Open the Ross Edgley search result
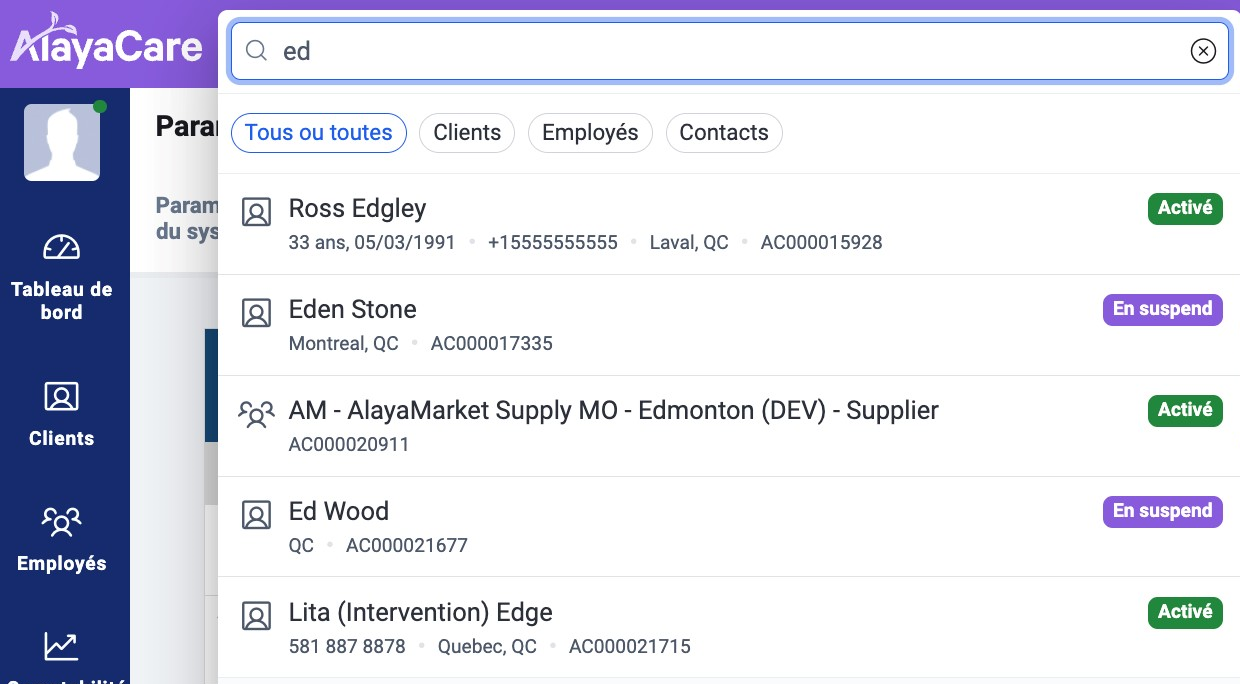 tap(357, 208)
